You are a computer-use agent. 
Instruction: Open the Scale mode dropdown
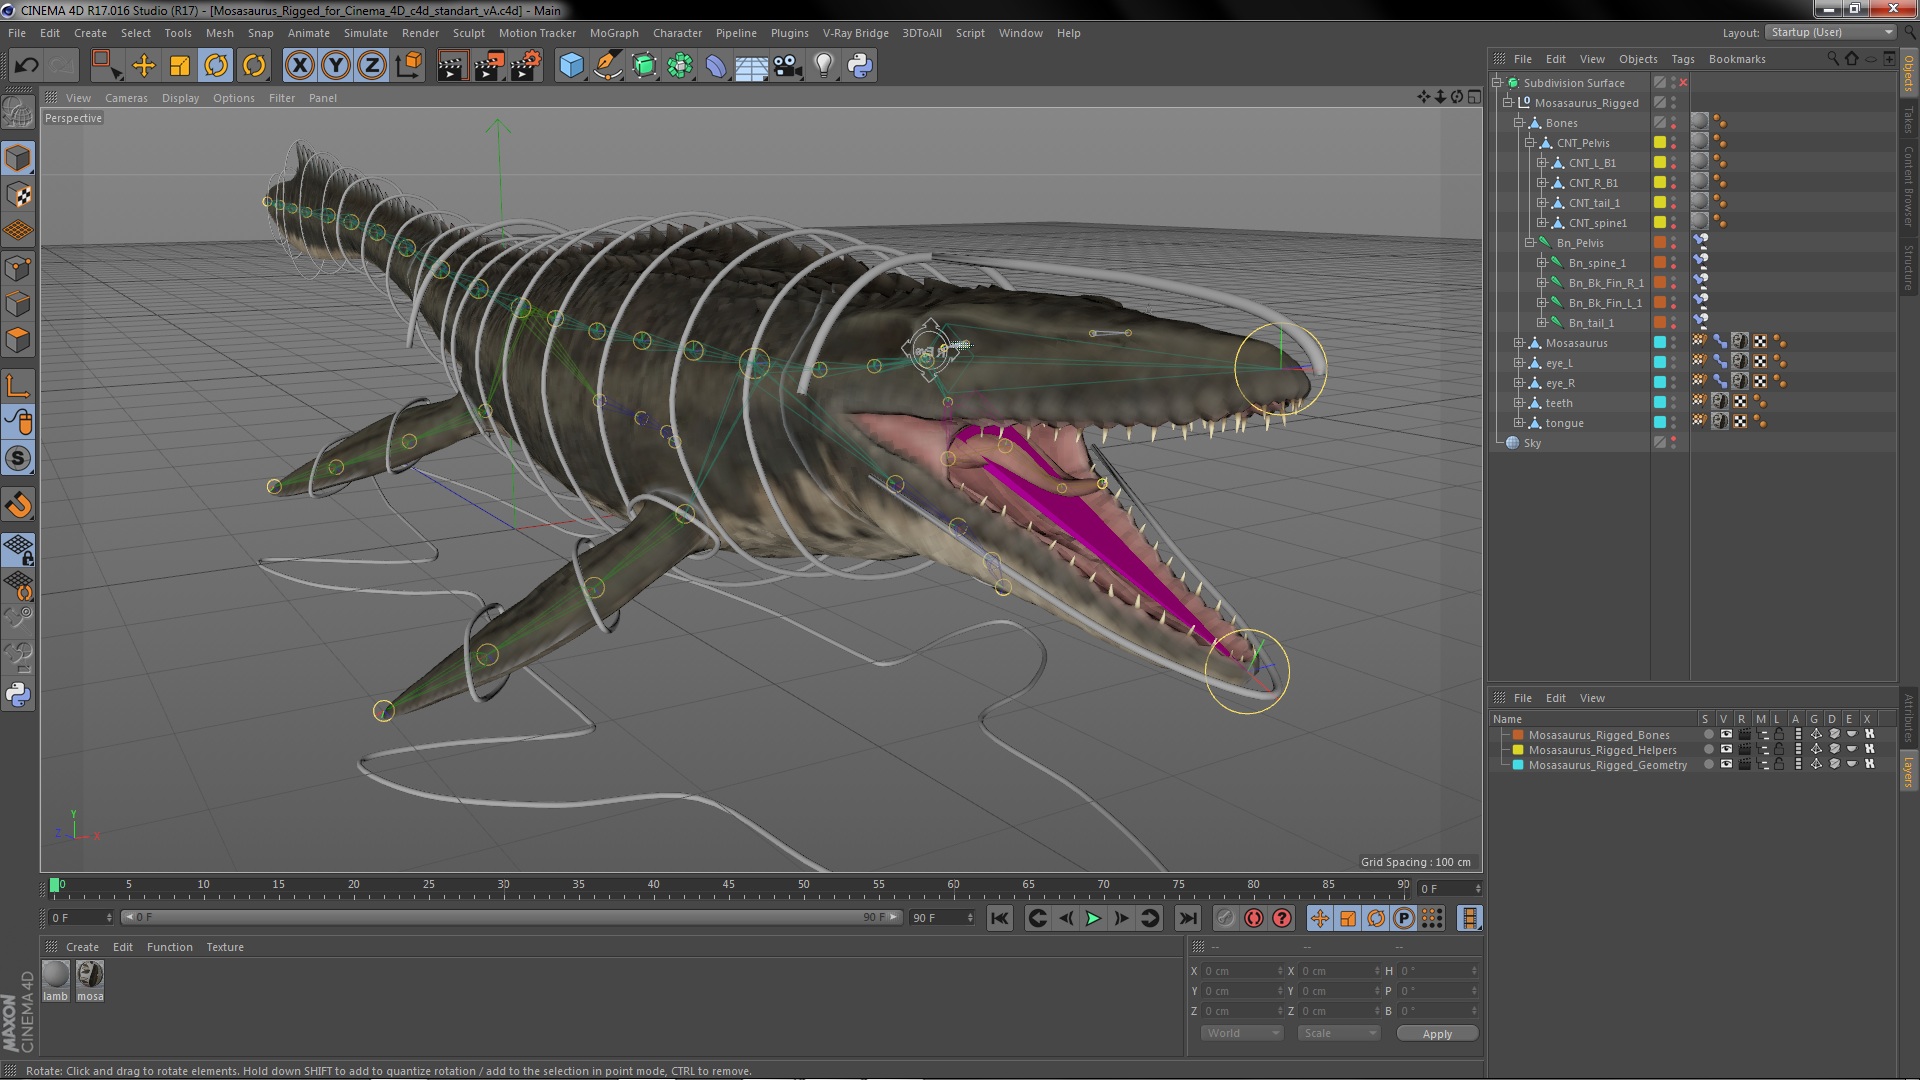click(x=1339, y=1033)
